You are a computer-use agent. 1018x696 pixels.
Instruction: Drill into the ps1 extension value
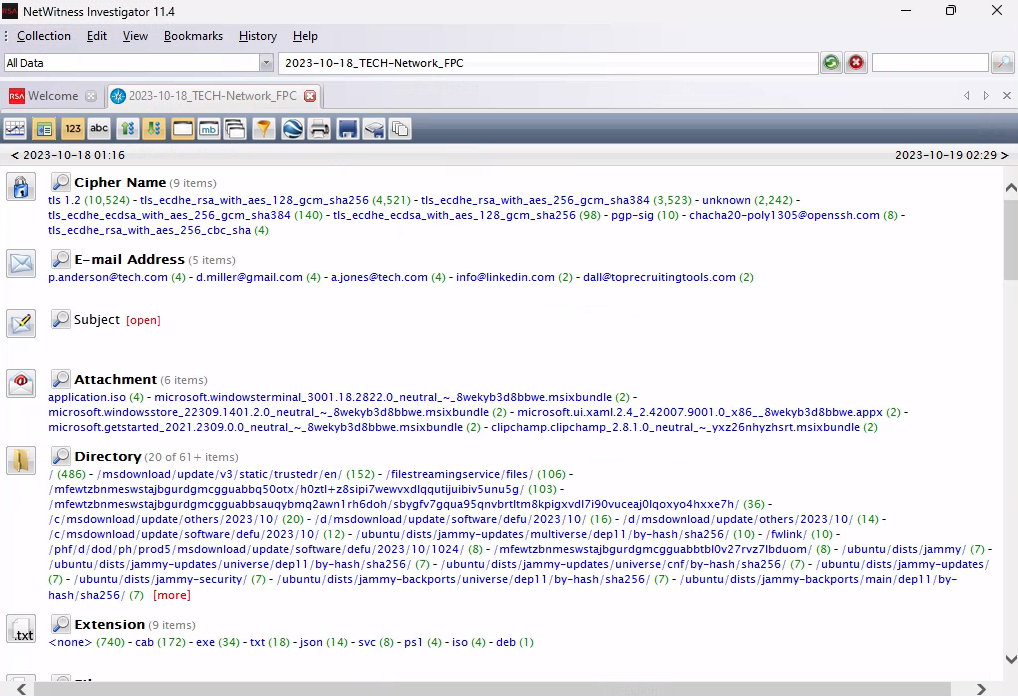pos(414,642)
